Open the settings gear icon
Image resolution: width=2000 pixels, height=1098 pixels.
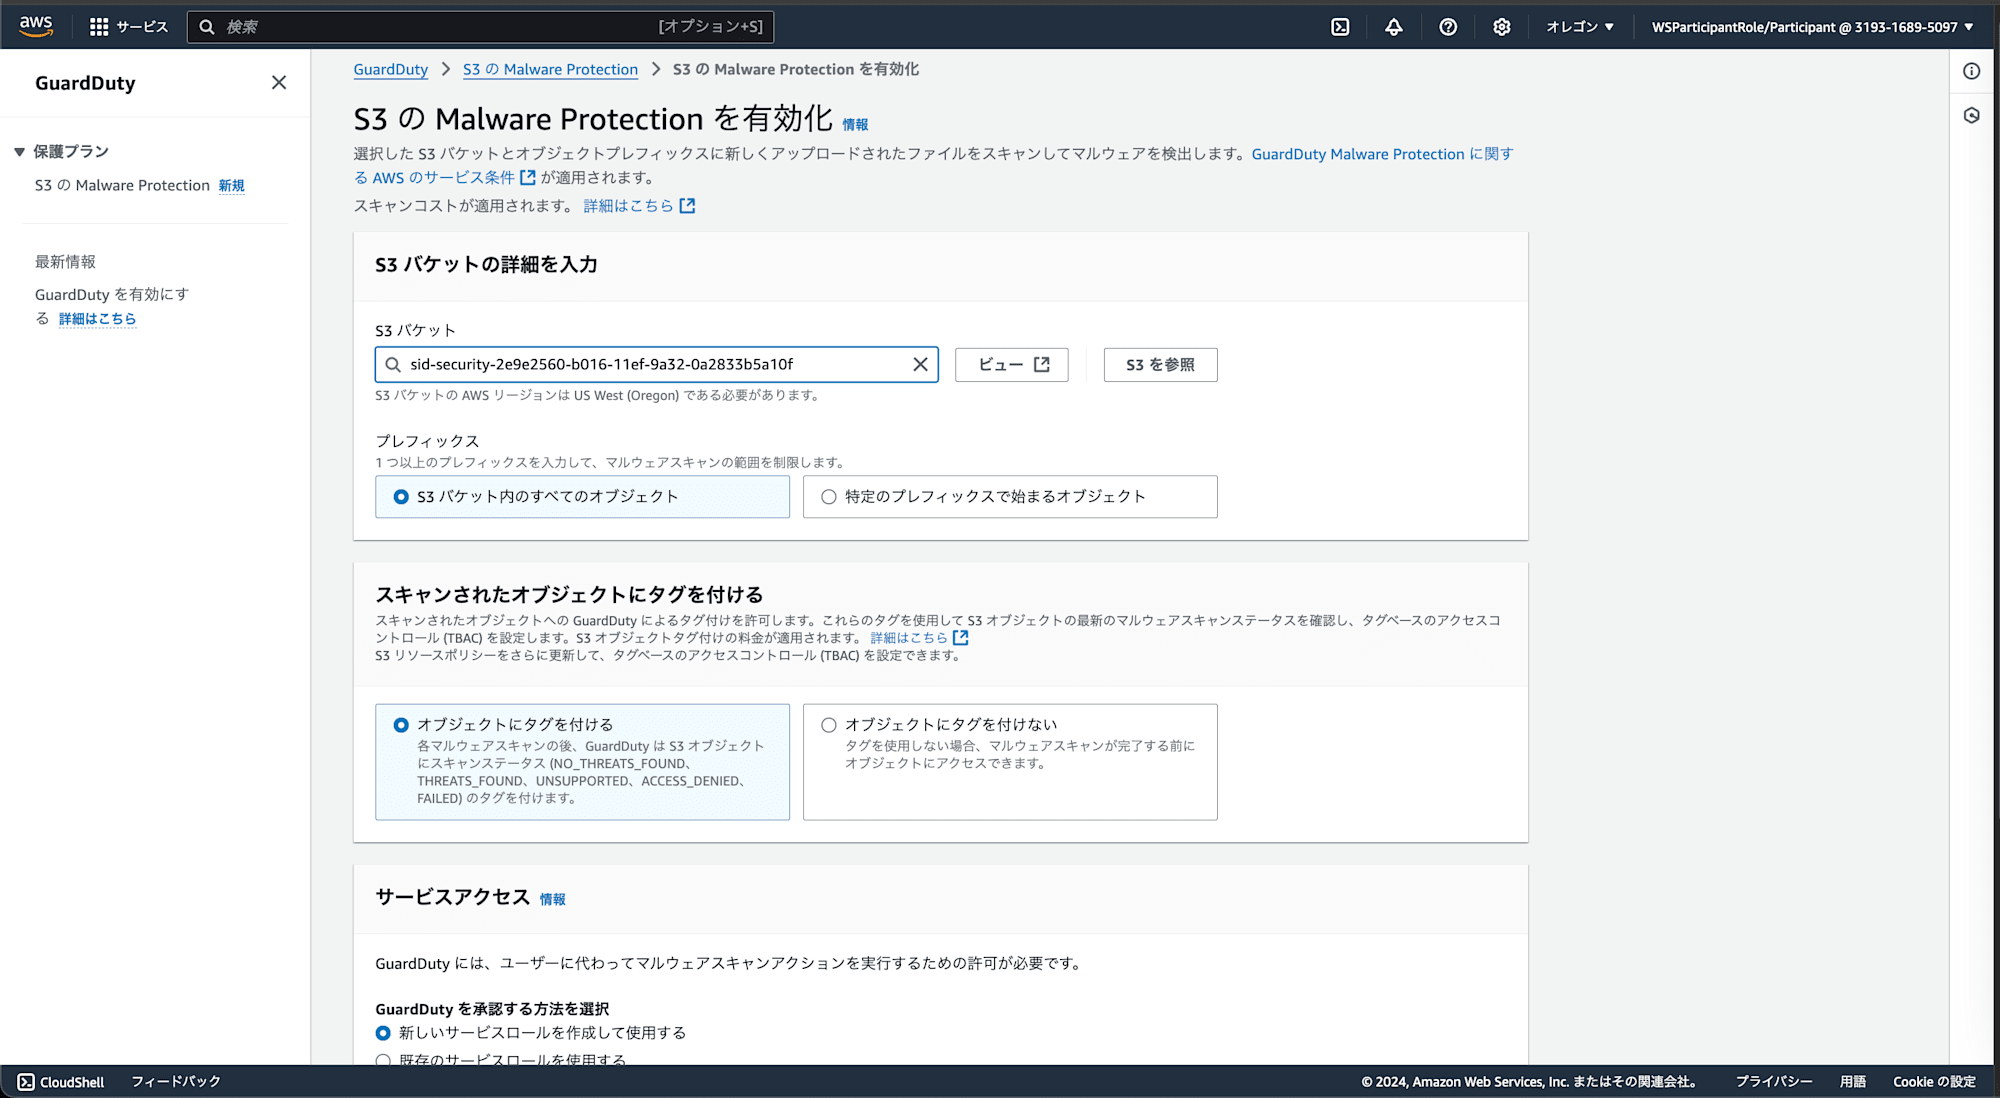[1502, 27]
